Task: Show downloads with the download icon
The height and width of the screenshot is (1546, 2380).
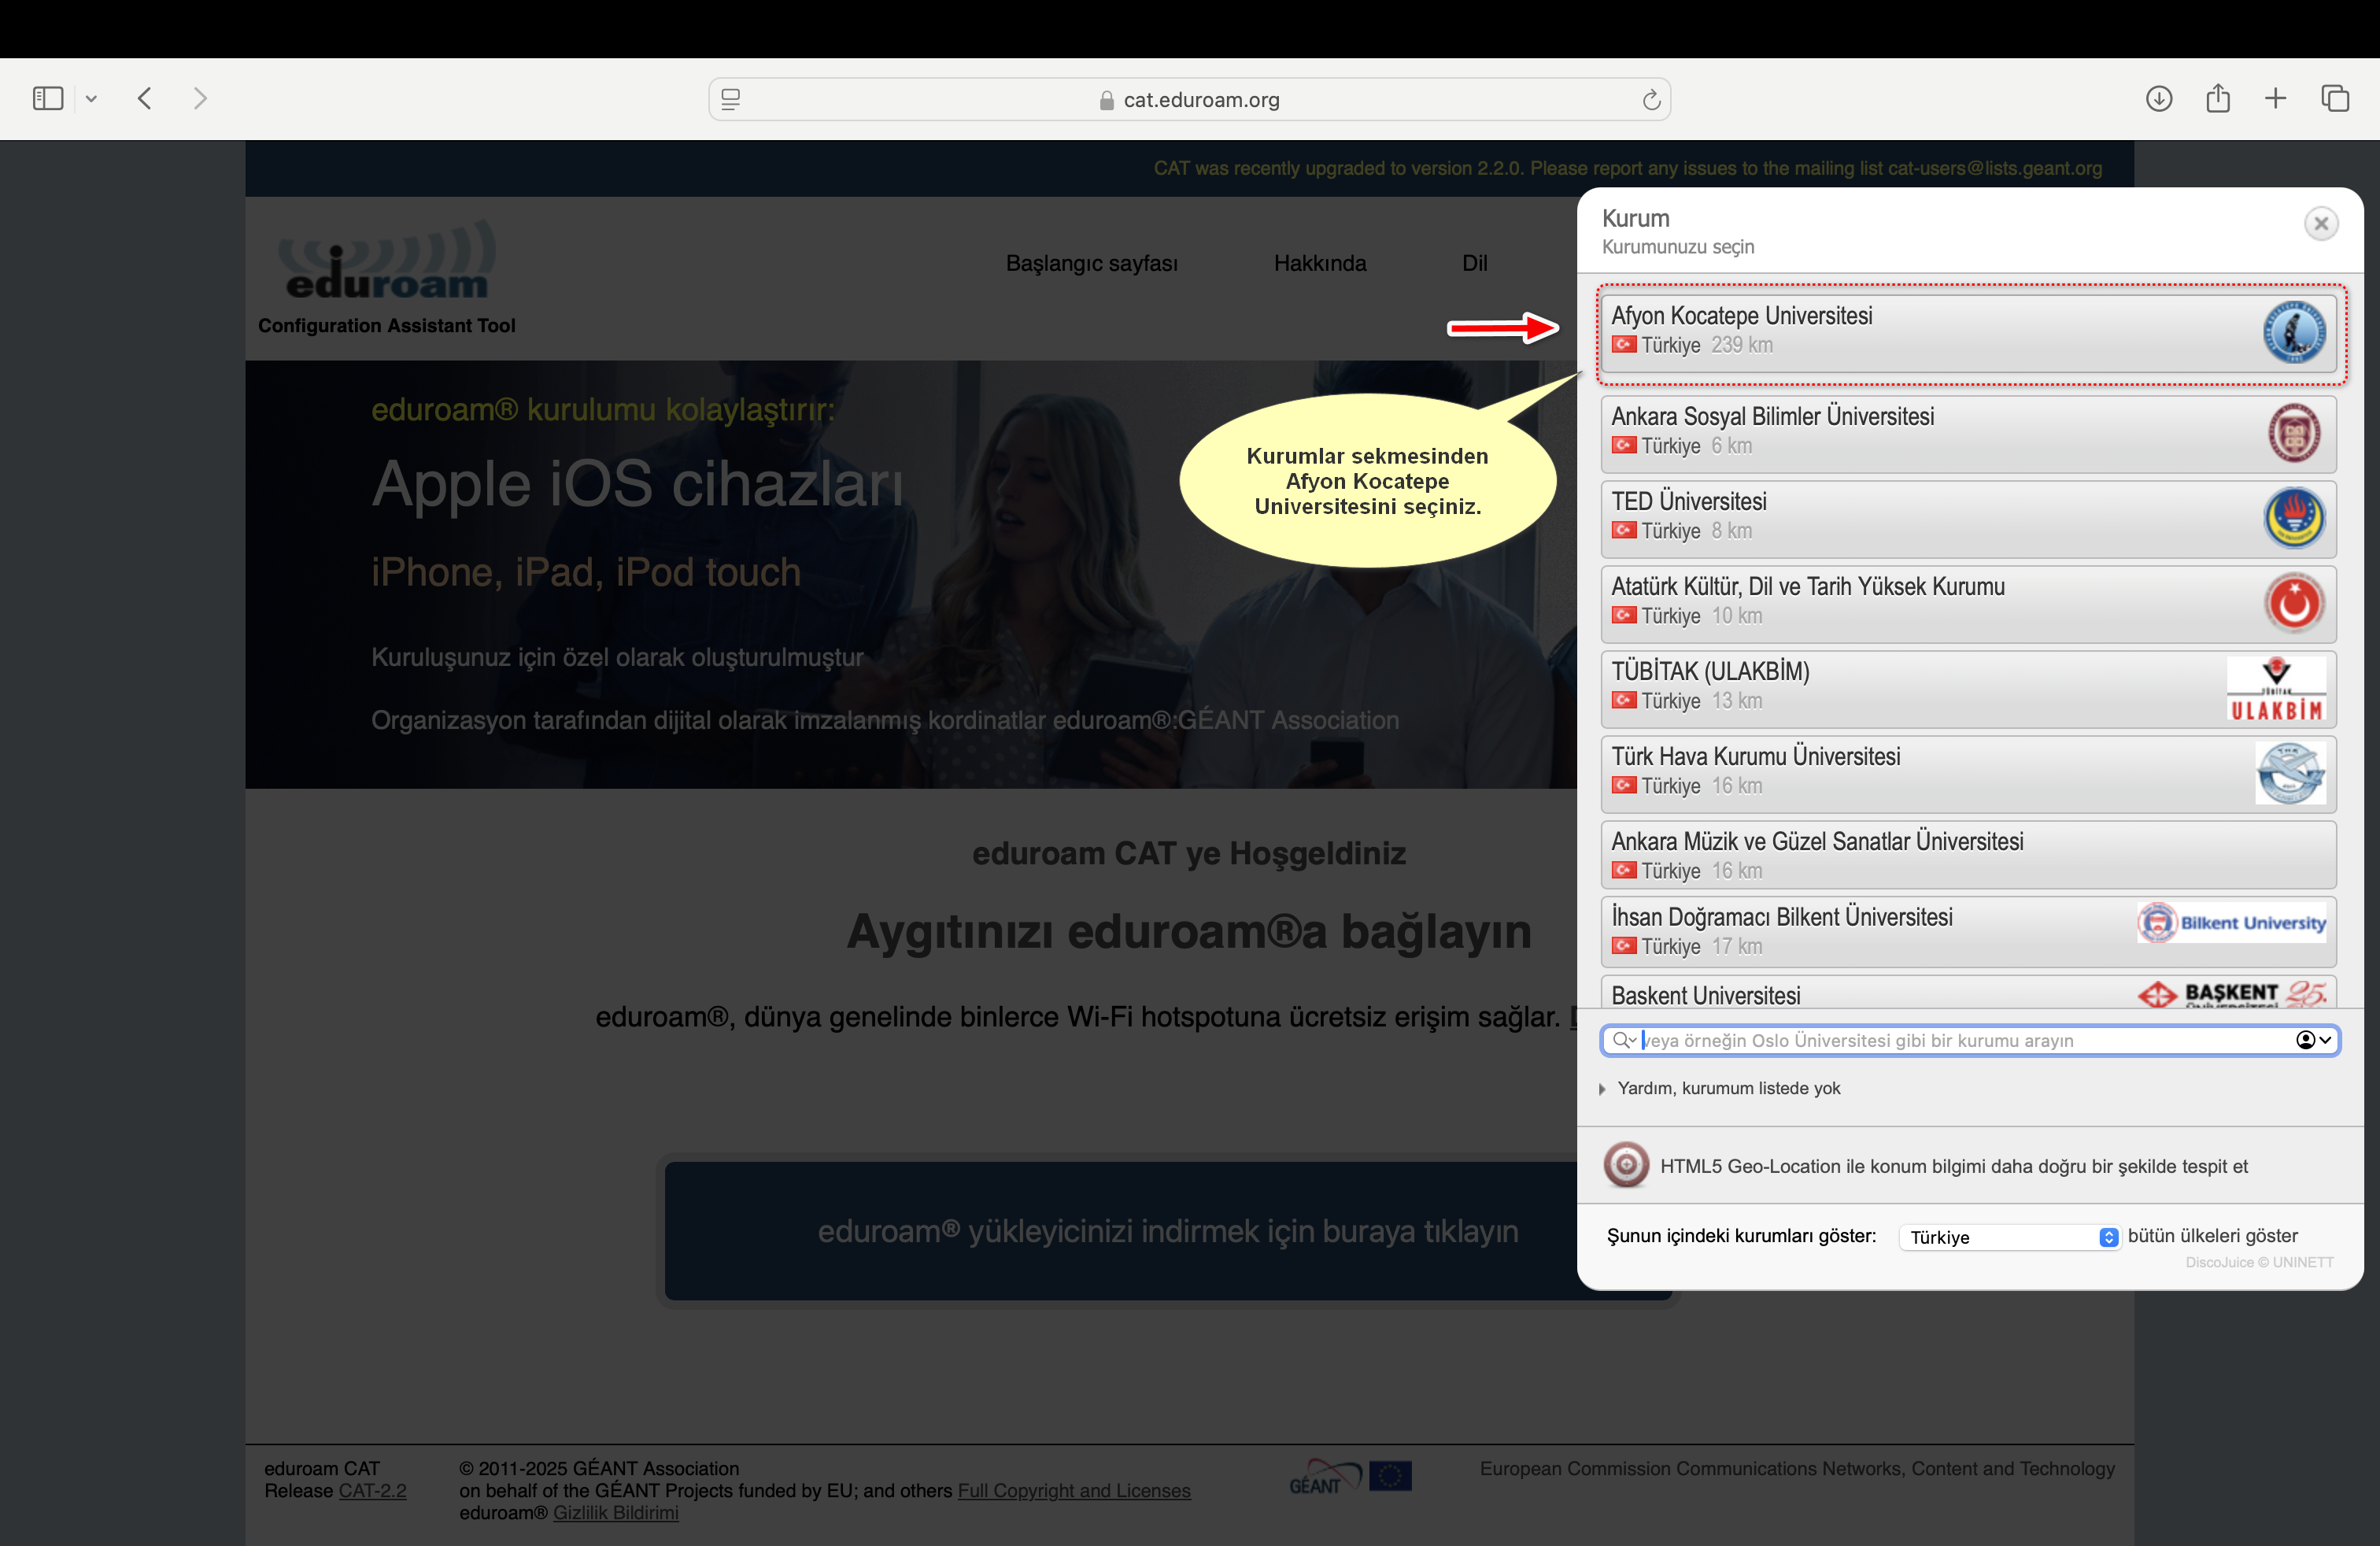Action: point(2159,98)
